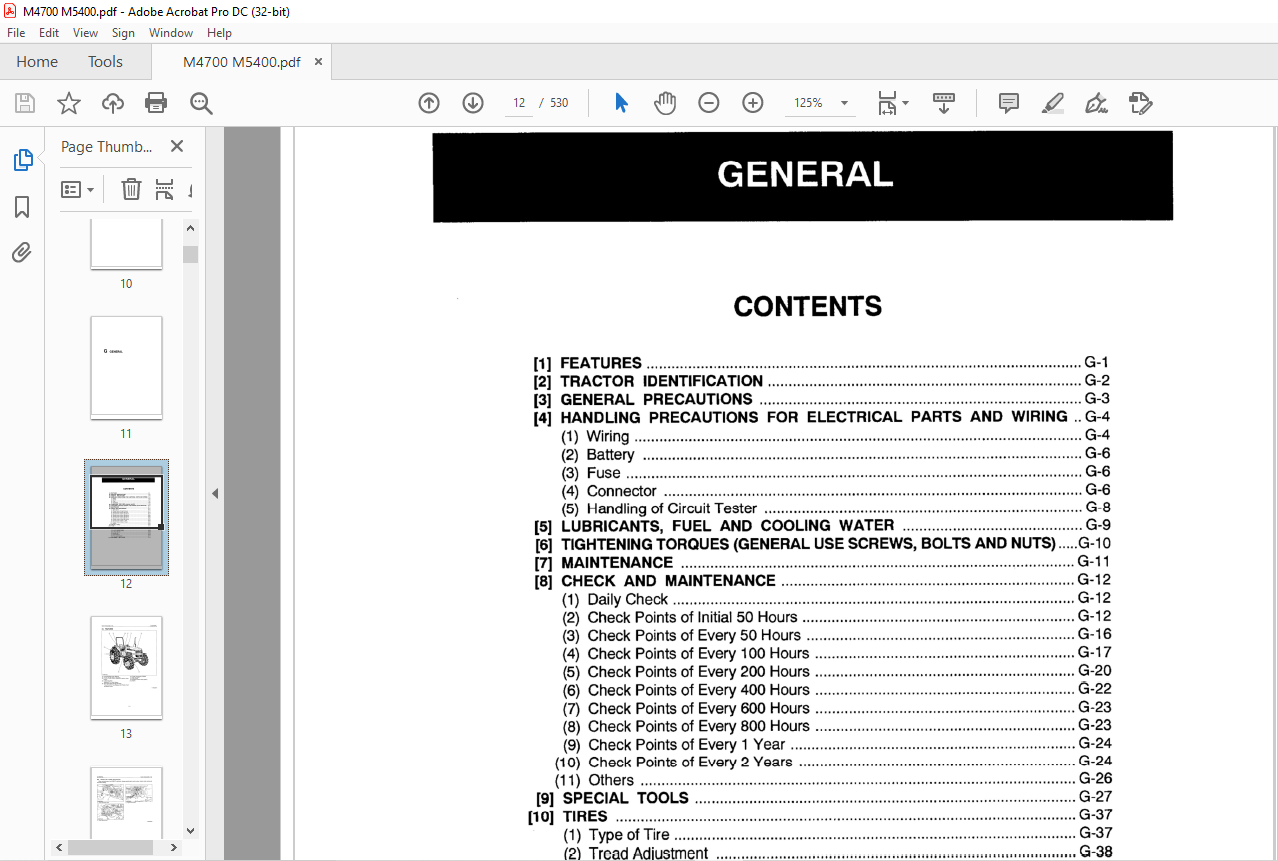Click the GENERAL banner title
This screenshot has height=861, width=1278.
coord(805,175)
